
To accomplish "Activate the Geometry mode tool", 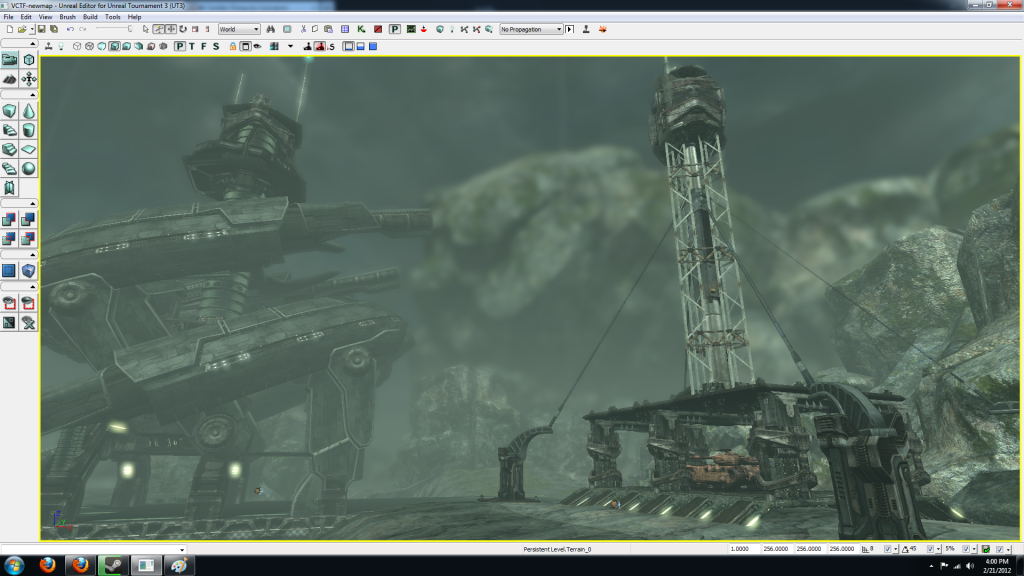I will coord(29,60).
